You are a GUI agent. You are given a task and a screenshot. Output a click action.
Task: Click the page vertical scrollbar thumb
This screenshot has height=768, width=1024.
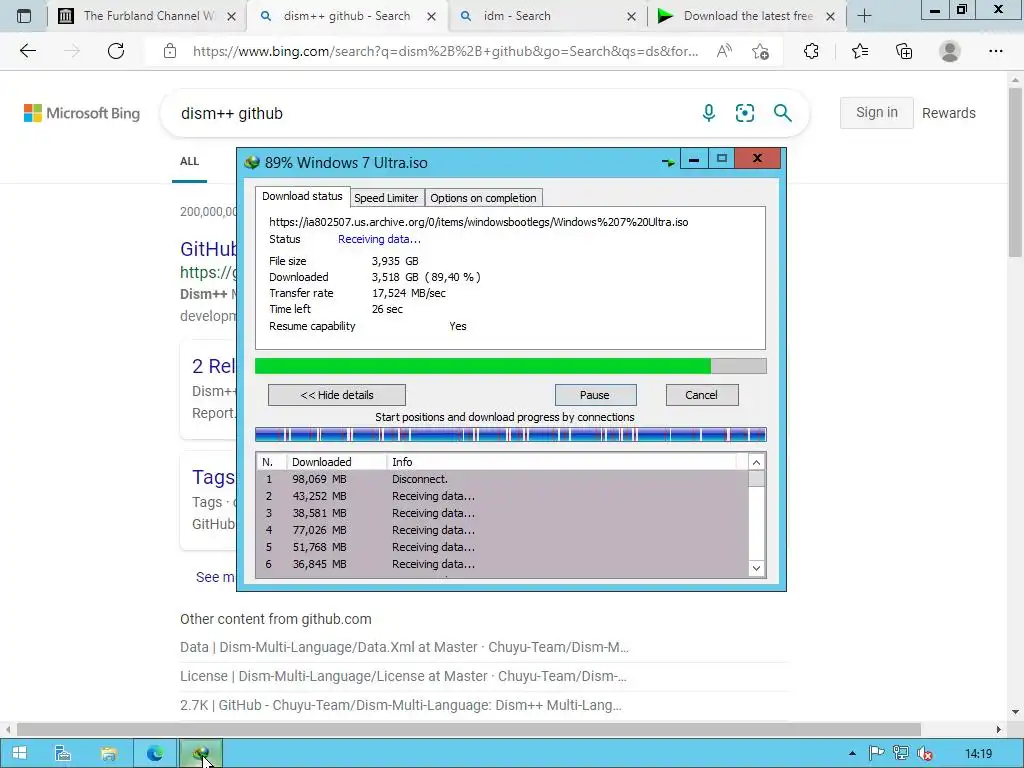[x=1014, y=173]
